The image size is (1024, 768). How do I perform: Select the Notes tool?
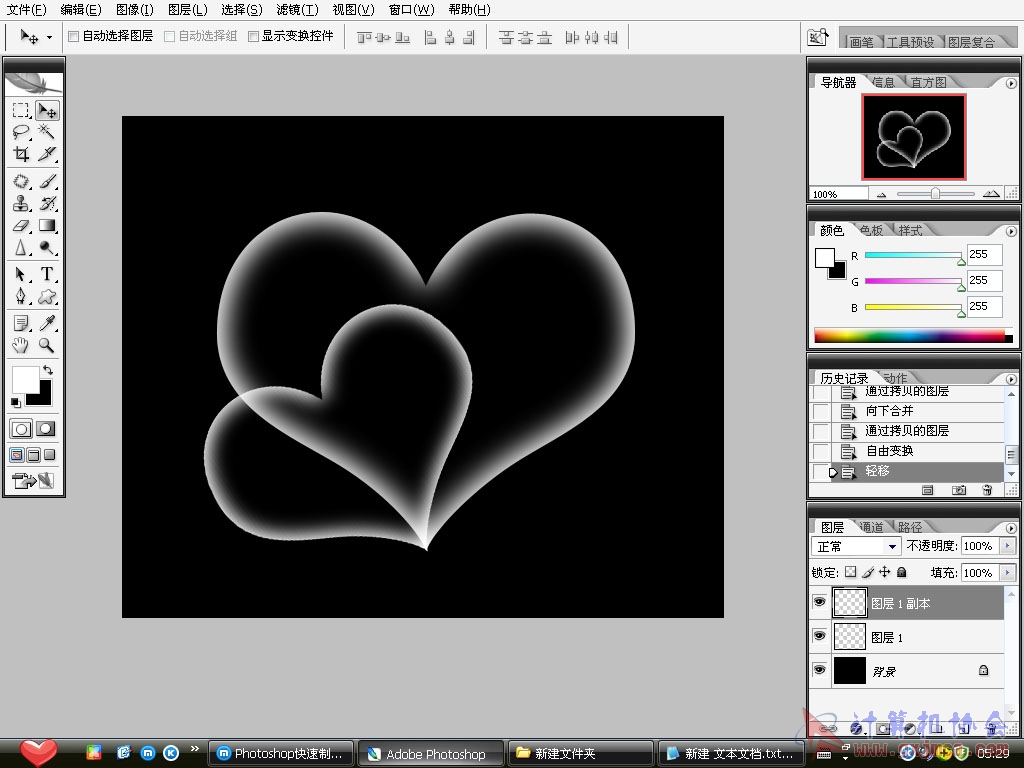[x=21, y=323]
